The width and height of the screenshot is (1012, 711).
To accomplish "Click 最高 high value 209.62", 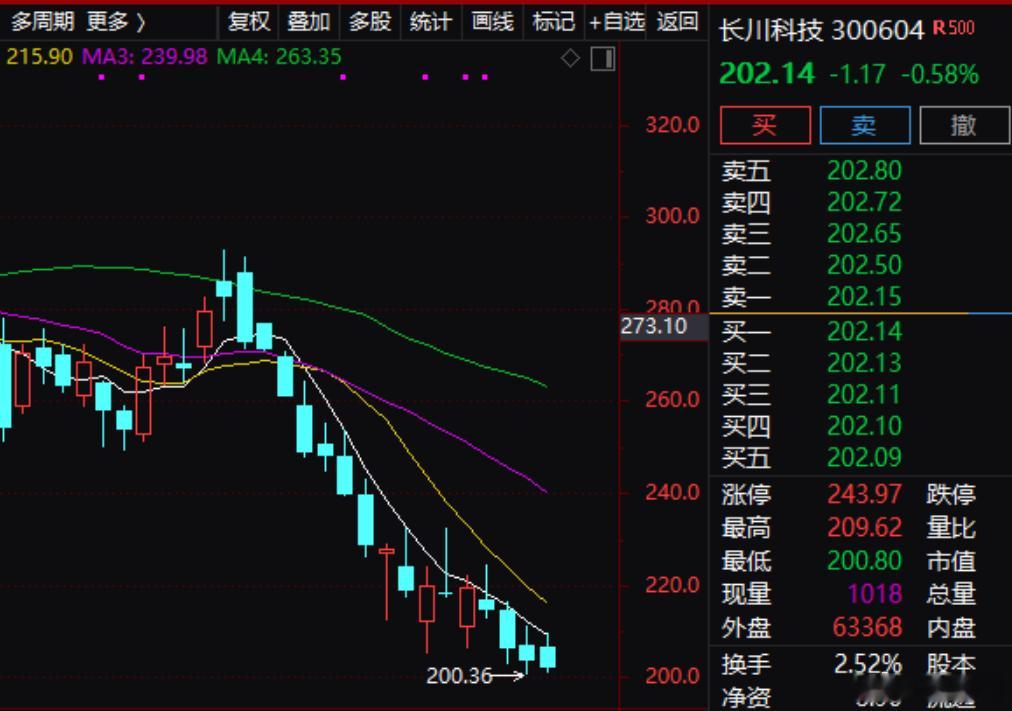I will coord(864,528).
